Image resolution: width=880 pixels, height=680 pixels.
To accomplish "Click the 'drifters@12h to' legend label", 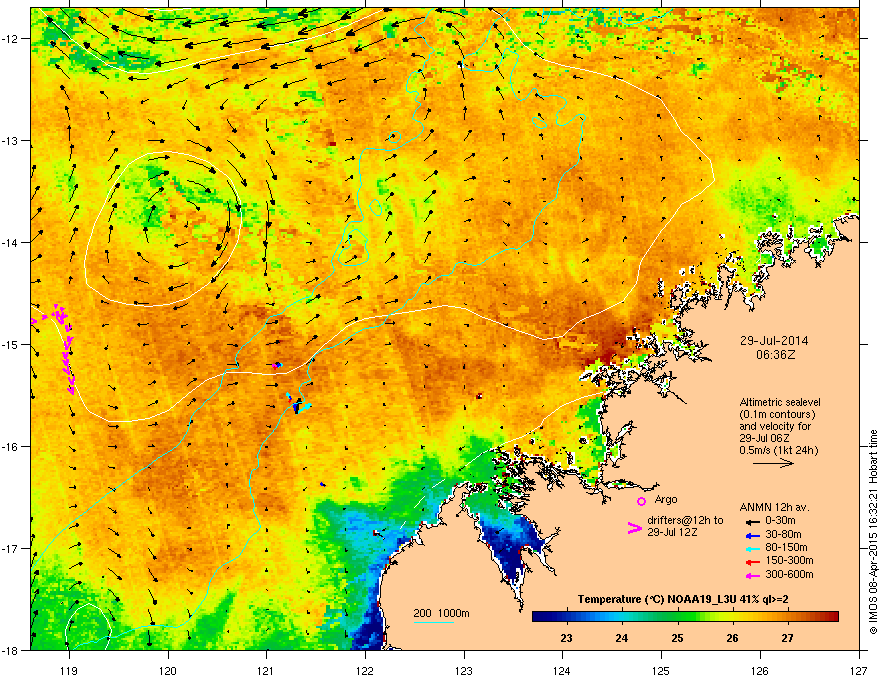I will coord(685,520).
